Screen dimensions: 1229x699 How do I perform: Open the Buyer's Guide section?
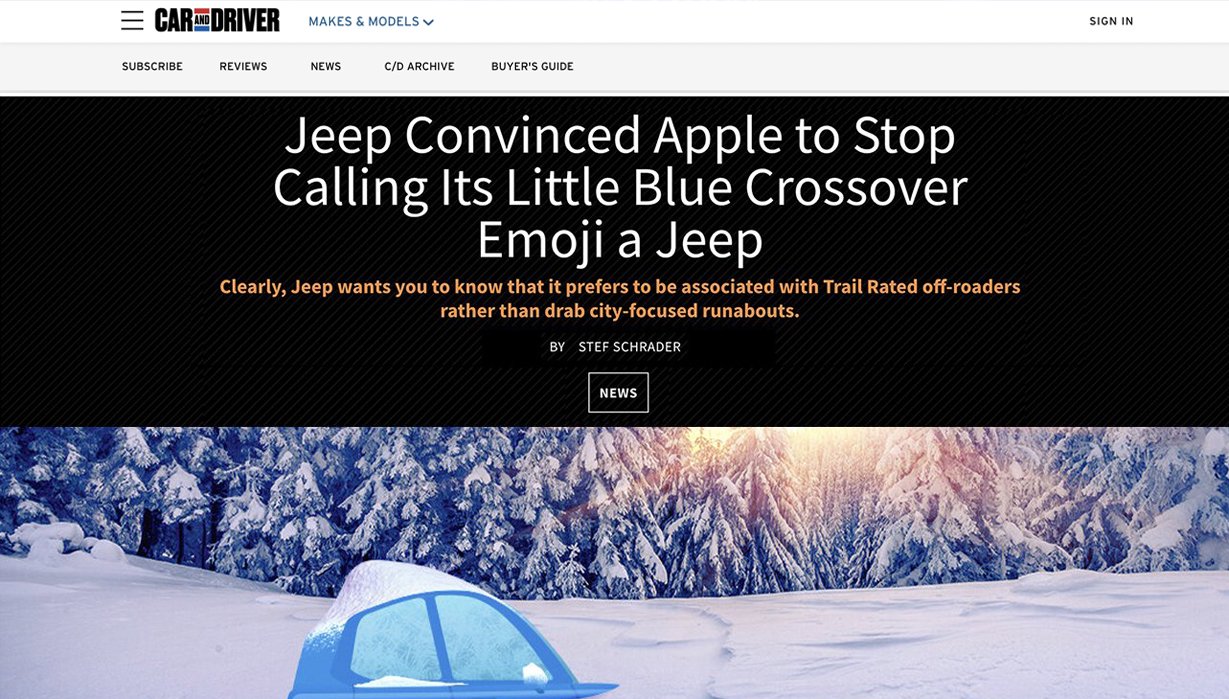[x=532, y=66]
